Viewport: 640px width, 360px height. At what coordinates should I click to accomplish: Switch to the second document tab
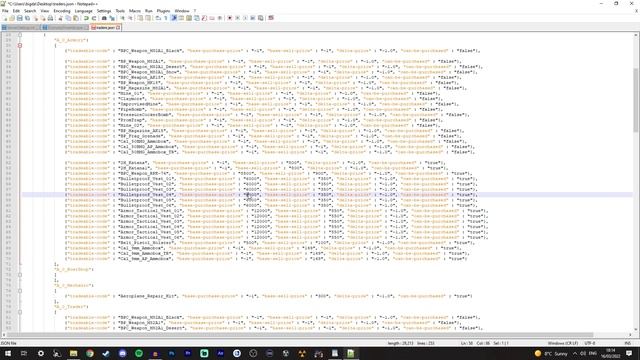point(65,27)
